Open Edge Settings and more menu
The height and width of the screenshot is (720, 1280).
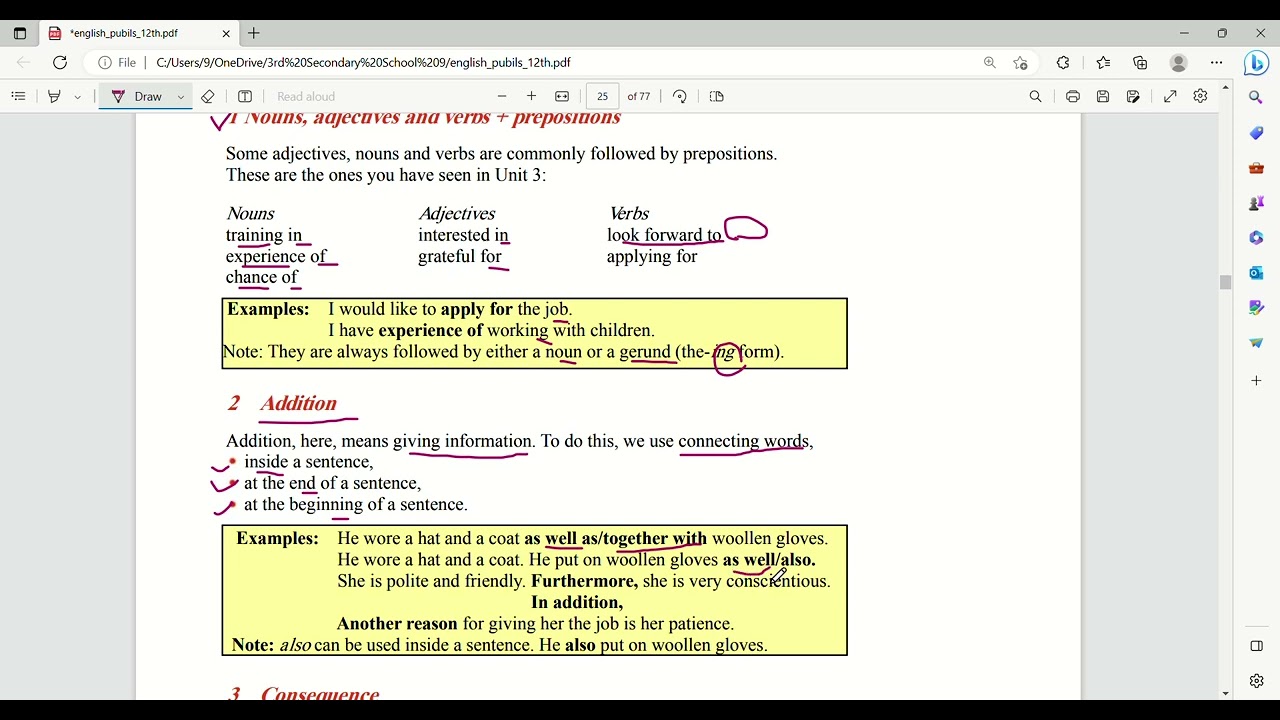[x=1217, y=62]
